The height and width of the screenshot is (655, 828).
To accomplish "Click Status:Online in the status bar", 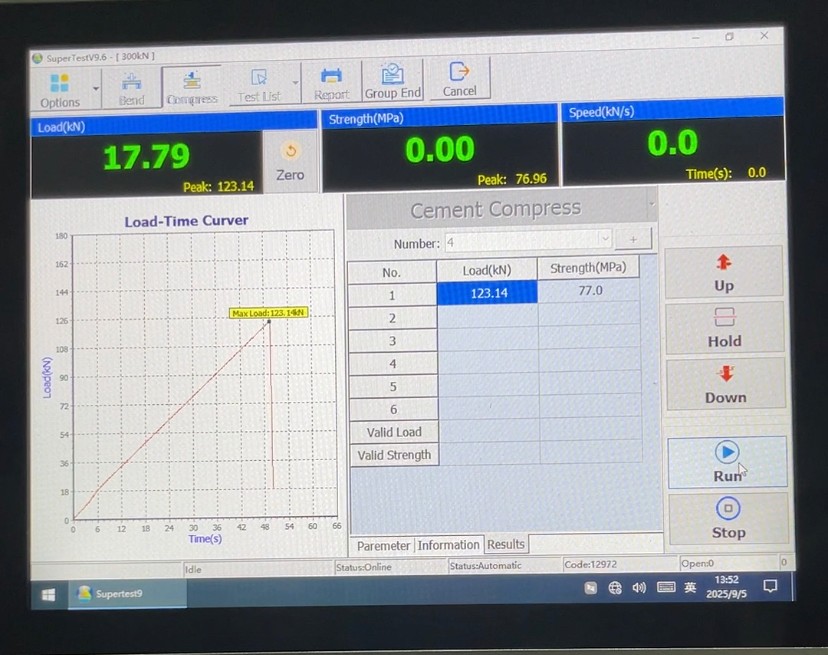I will tap(363, 567).
